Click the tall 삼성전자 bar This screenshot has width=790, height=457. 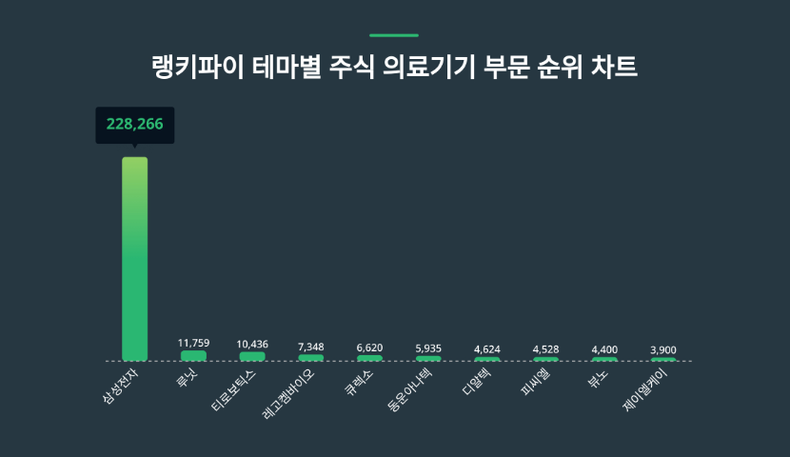pyautogui.click(x=135, y=259)
